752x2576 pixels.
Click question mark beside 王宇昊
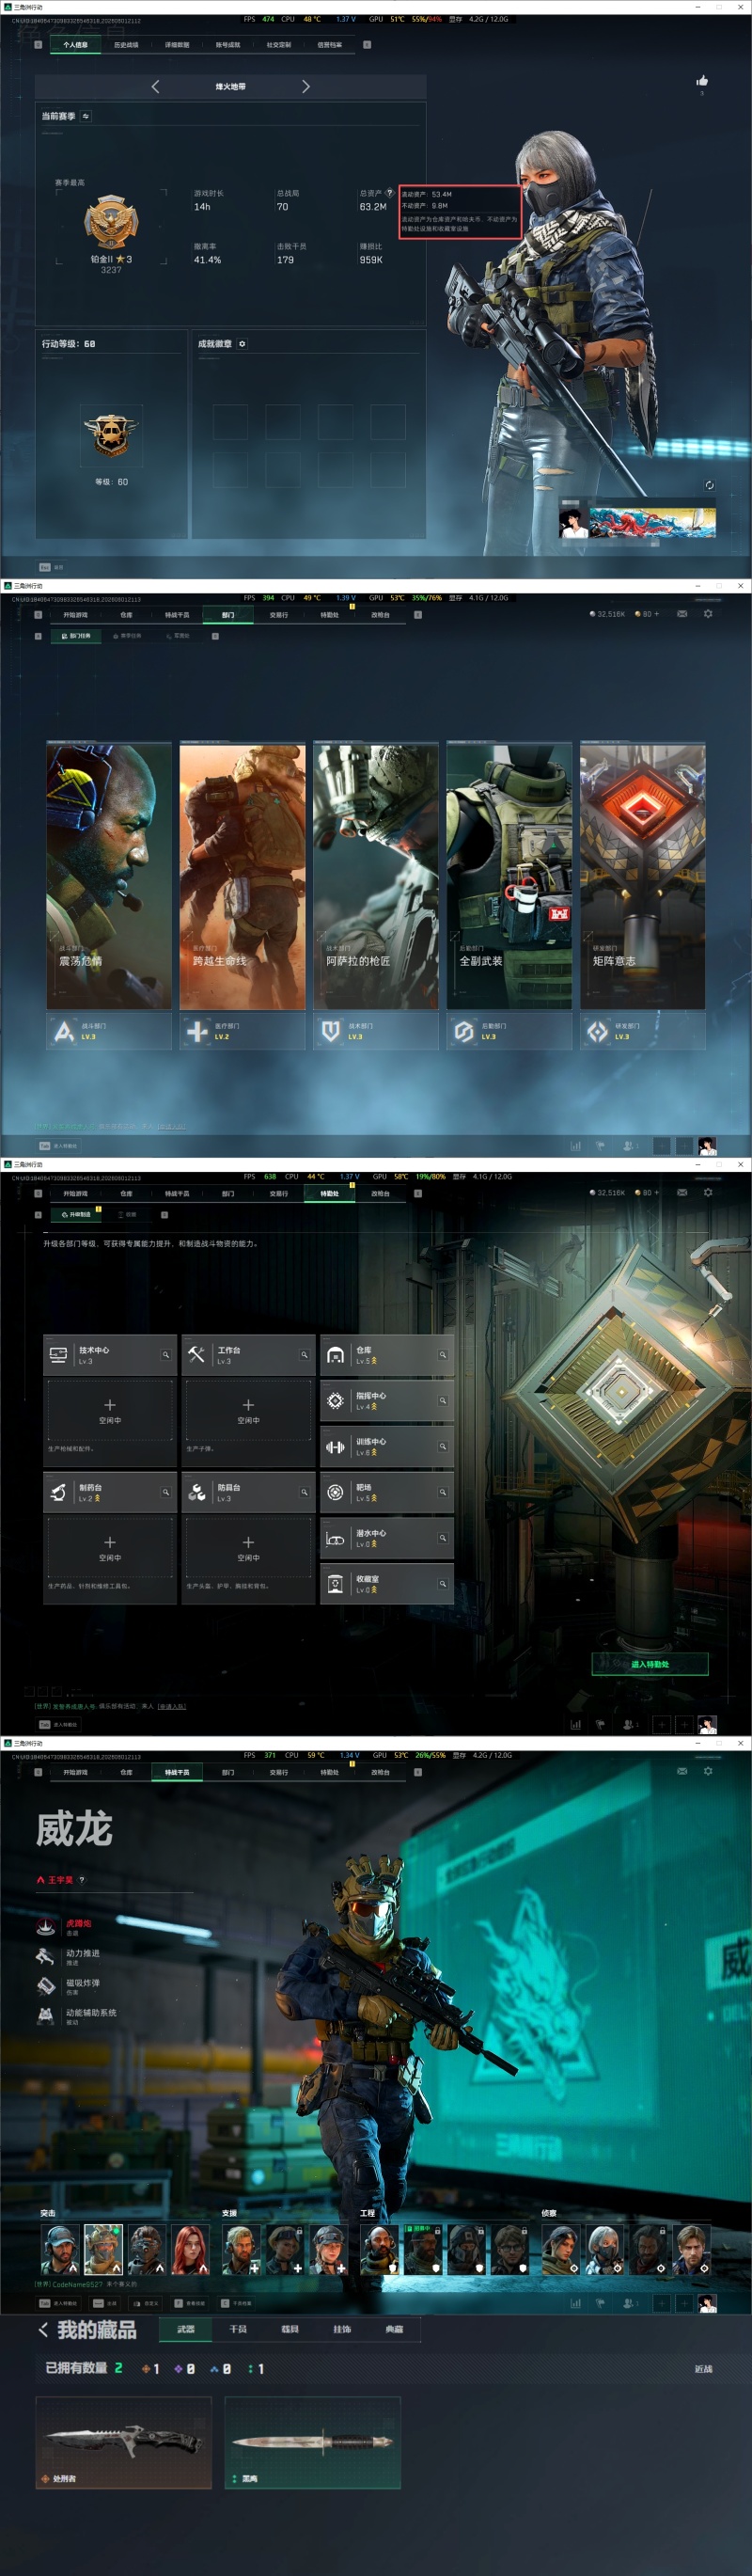click(x=82, y=1880)
